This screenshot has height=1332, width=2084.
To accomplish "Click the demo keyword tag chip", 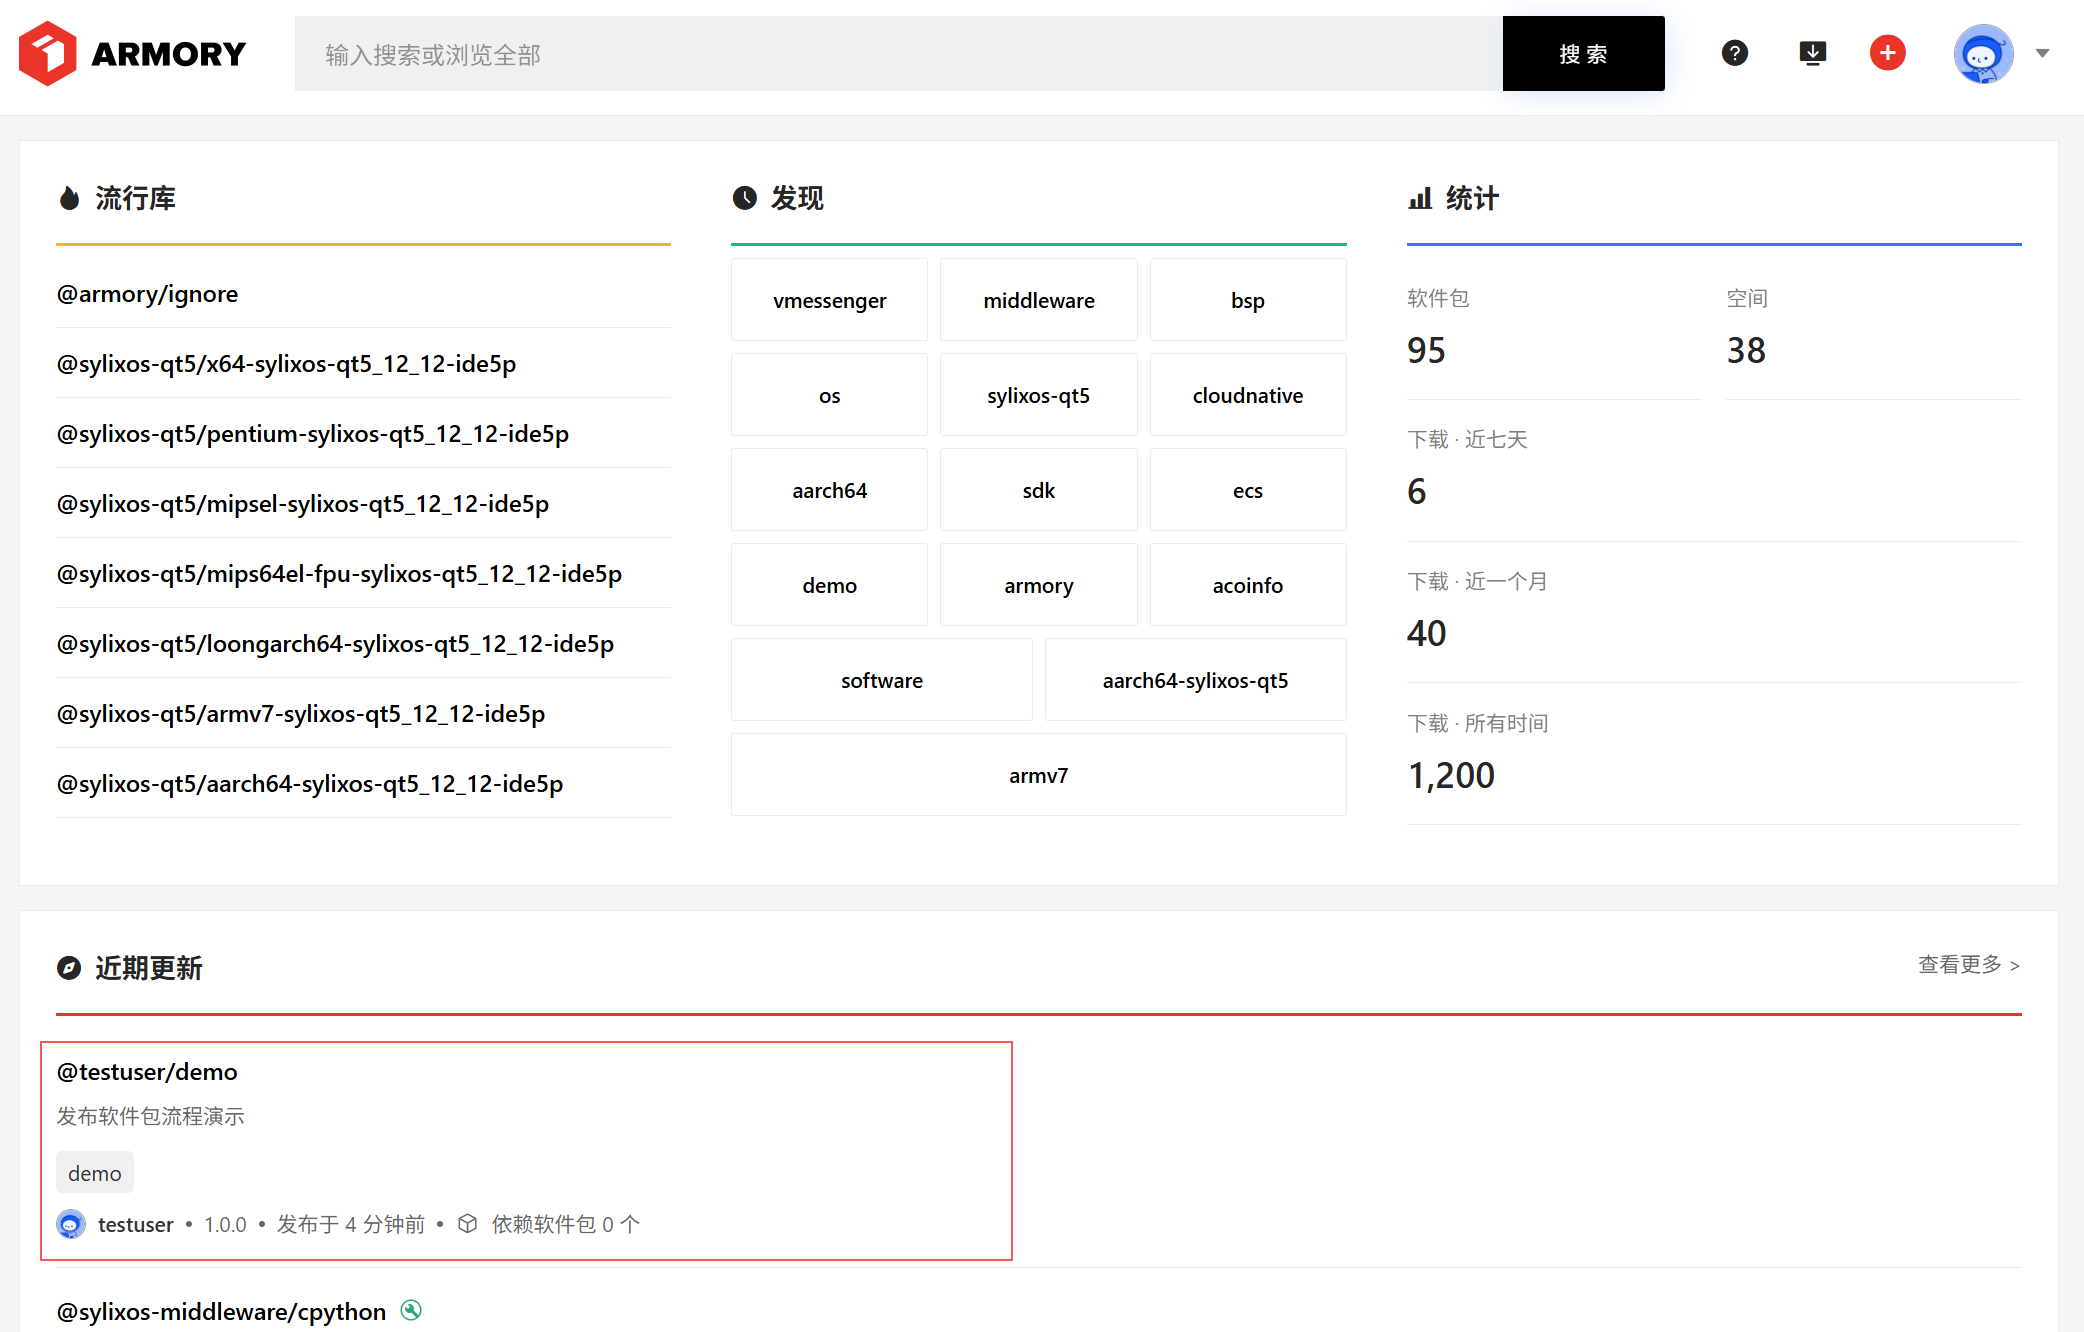I will [94, 1173].
